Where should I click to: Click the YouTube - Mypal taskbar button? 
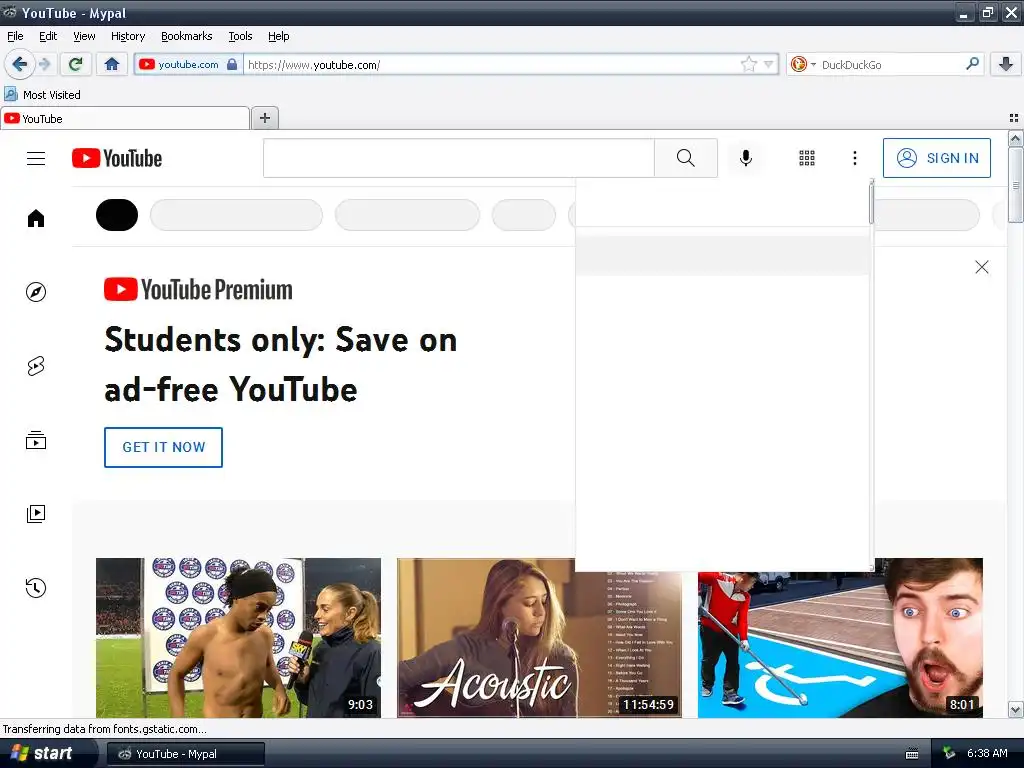185,754
